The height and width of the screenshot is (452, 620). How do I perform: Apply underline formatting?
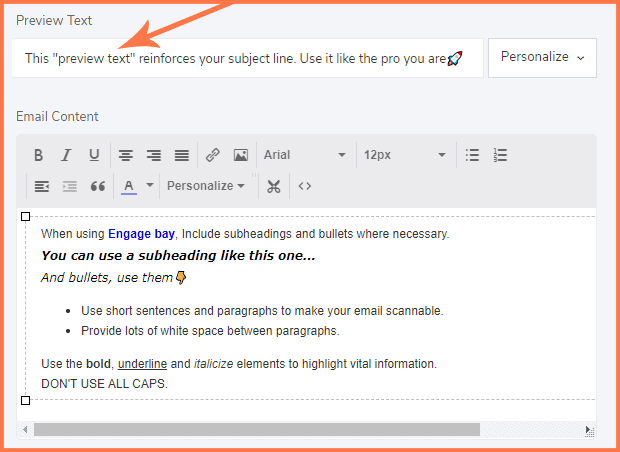tap(94, 155)
